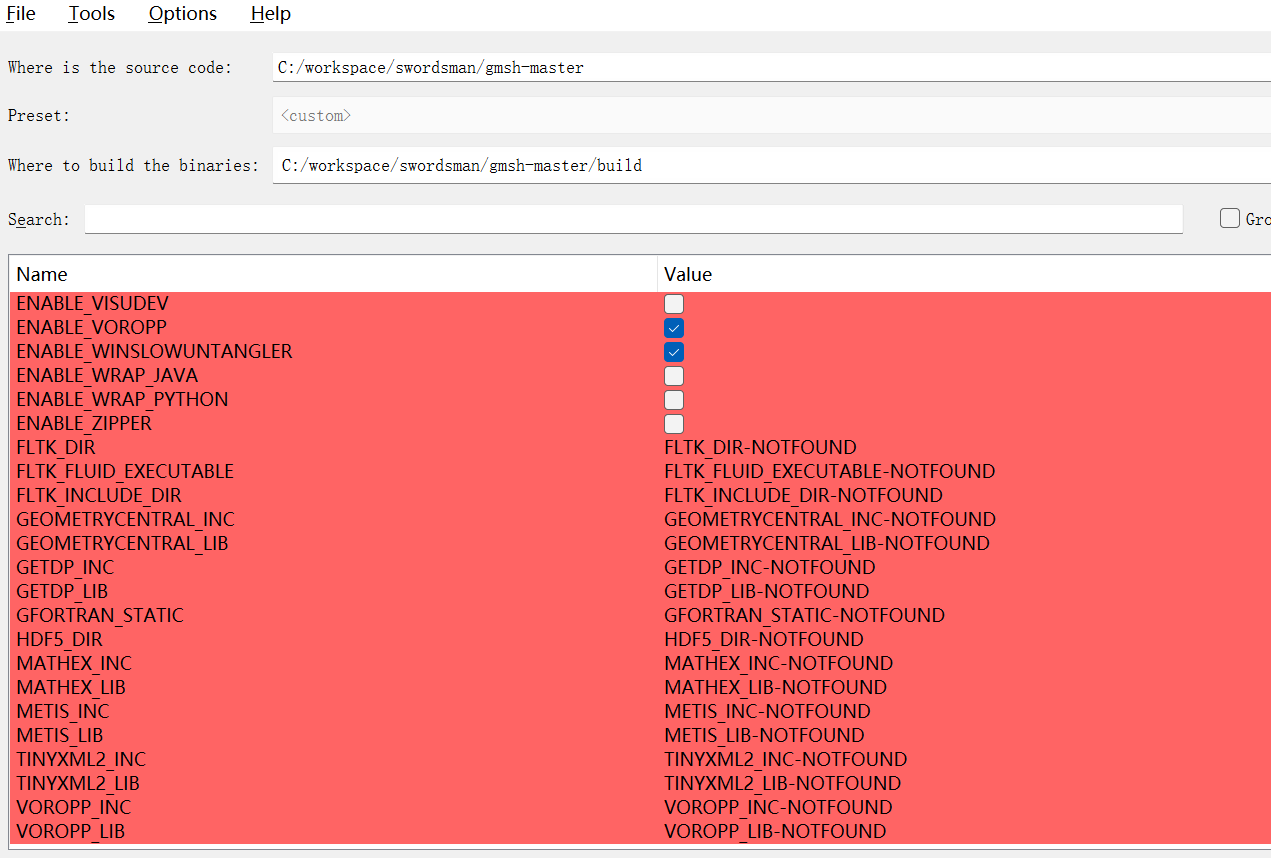This screenshot has width=1271, height=858.
Task: Enable the ENABLE_ZIPPER checkbox
Action: point(674,424)
